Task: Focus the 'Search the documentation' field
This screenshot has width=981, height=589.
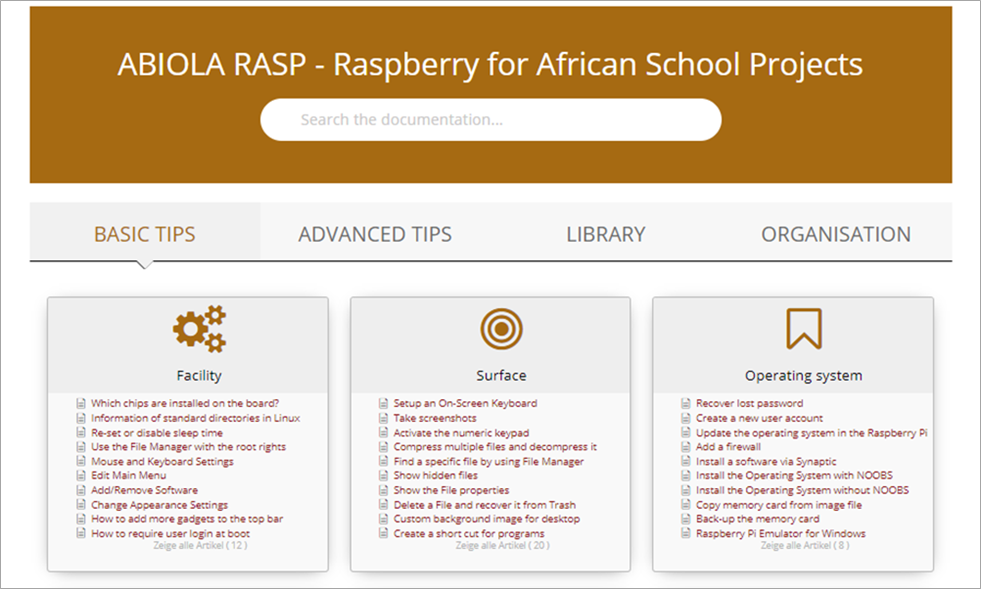Action: (490, 120)
